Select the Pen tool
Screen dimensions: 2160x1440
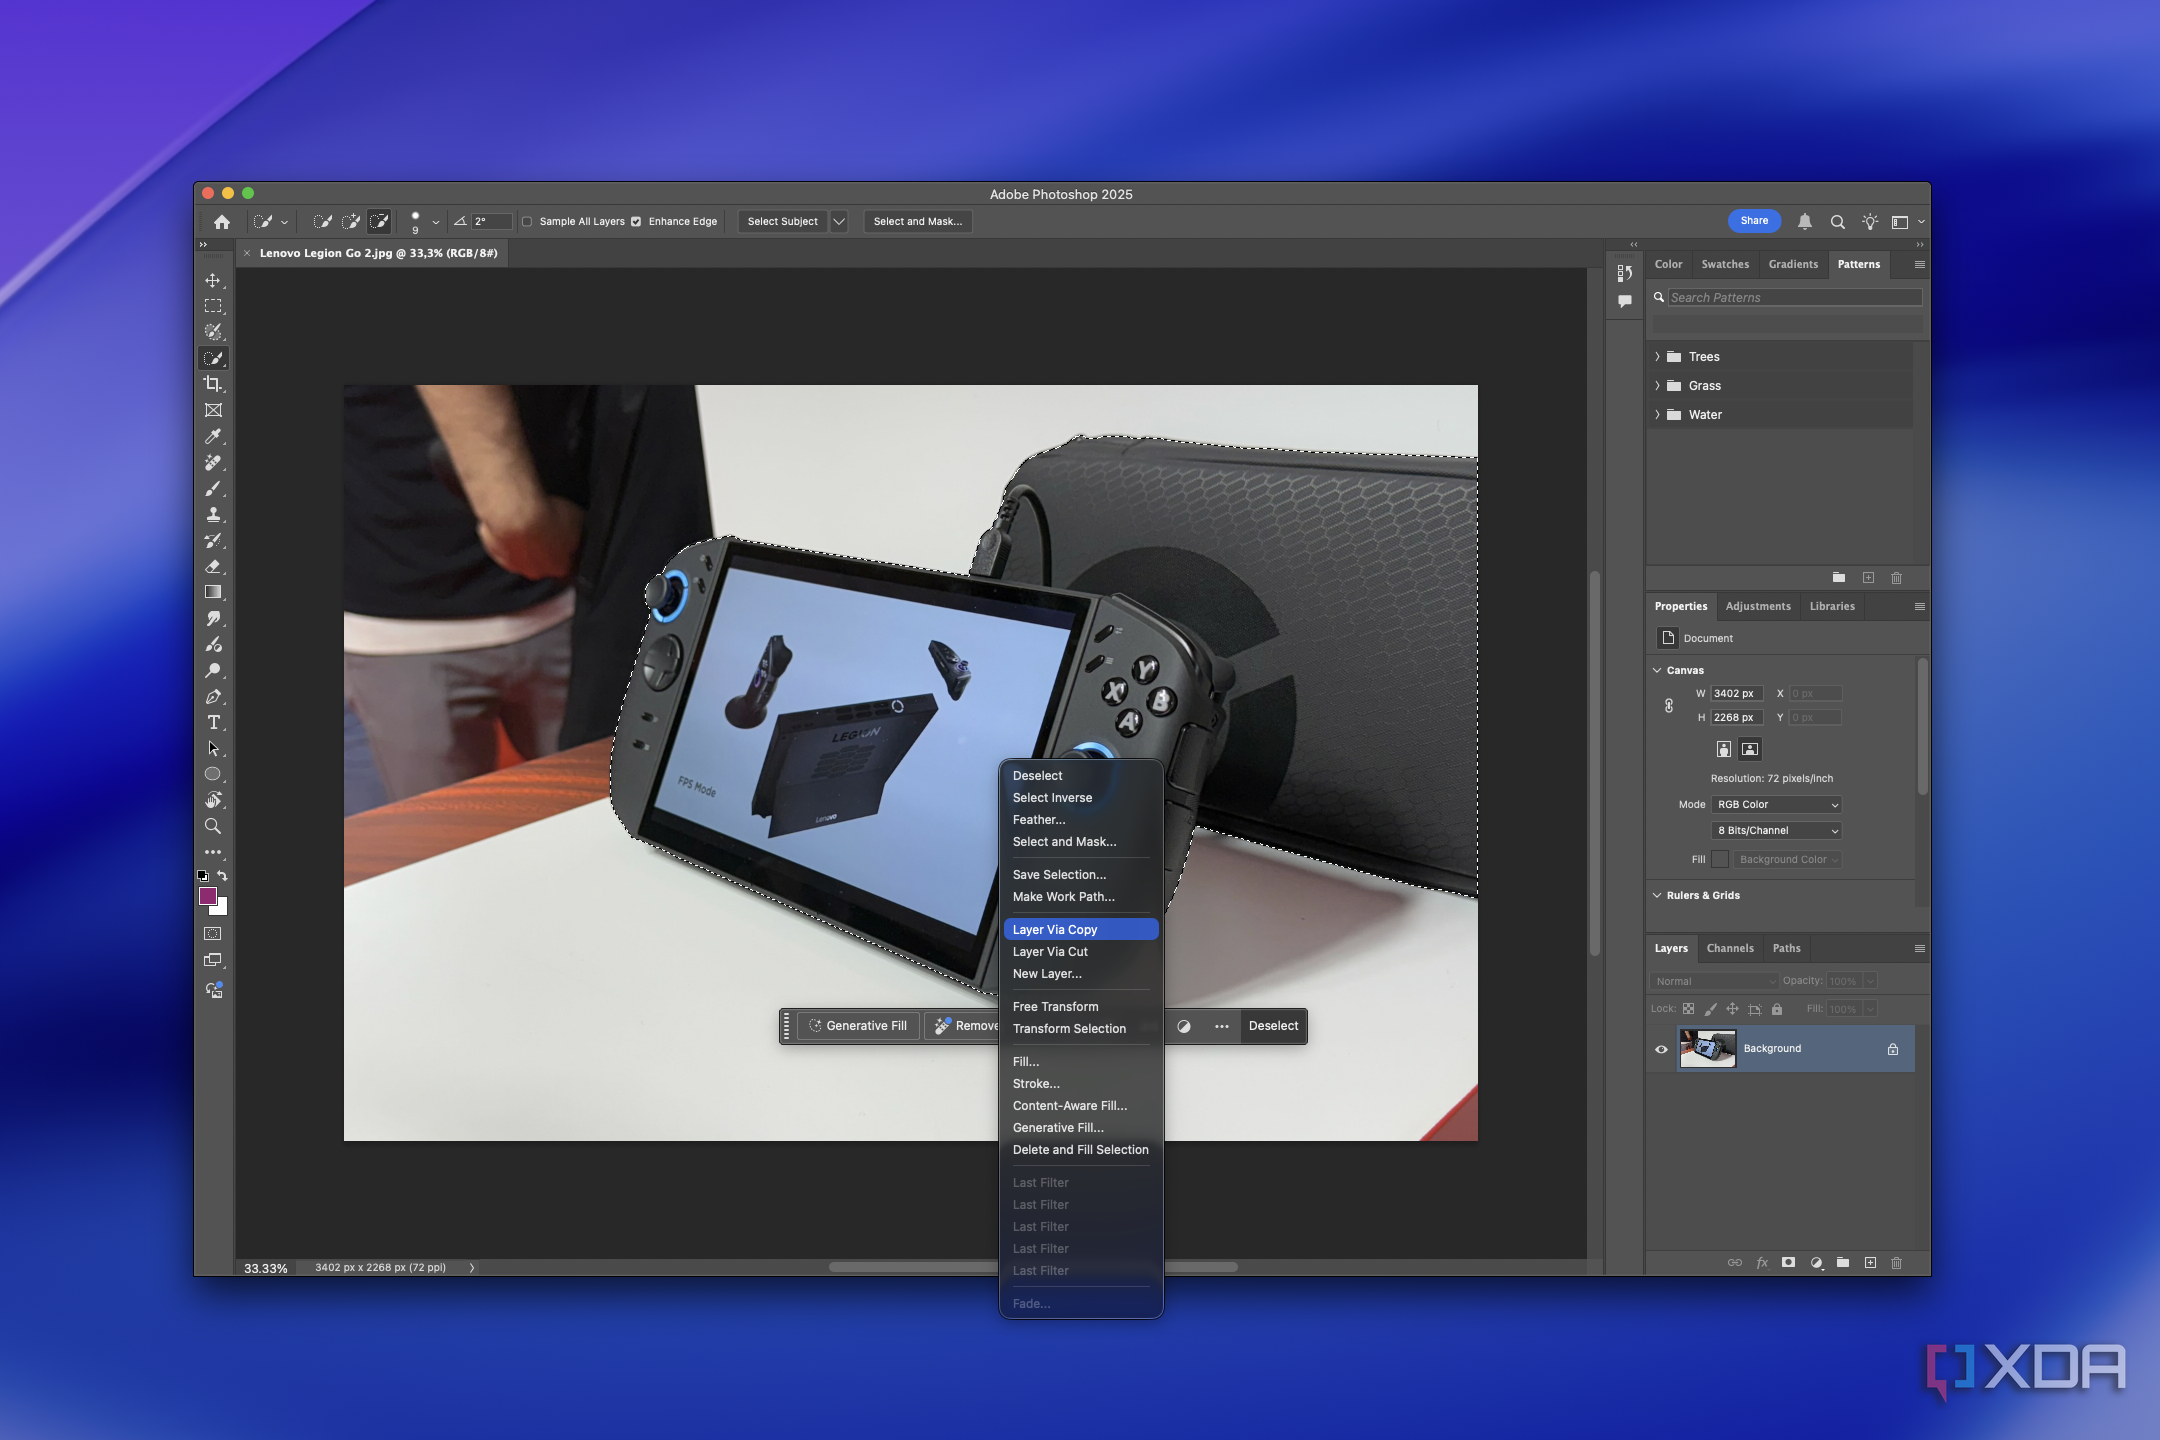[213, 696]
